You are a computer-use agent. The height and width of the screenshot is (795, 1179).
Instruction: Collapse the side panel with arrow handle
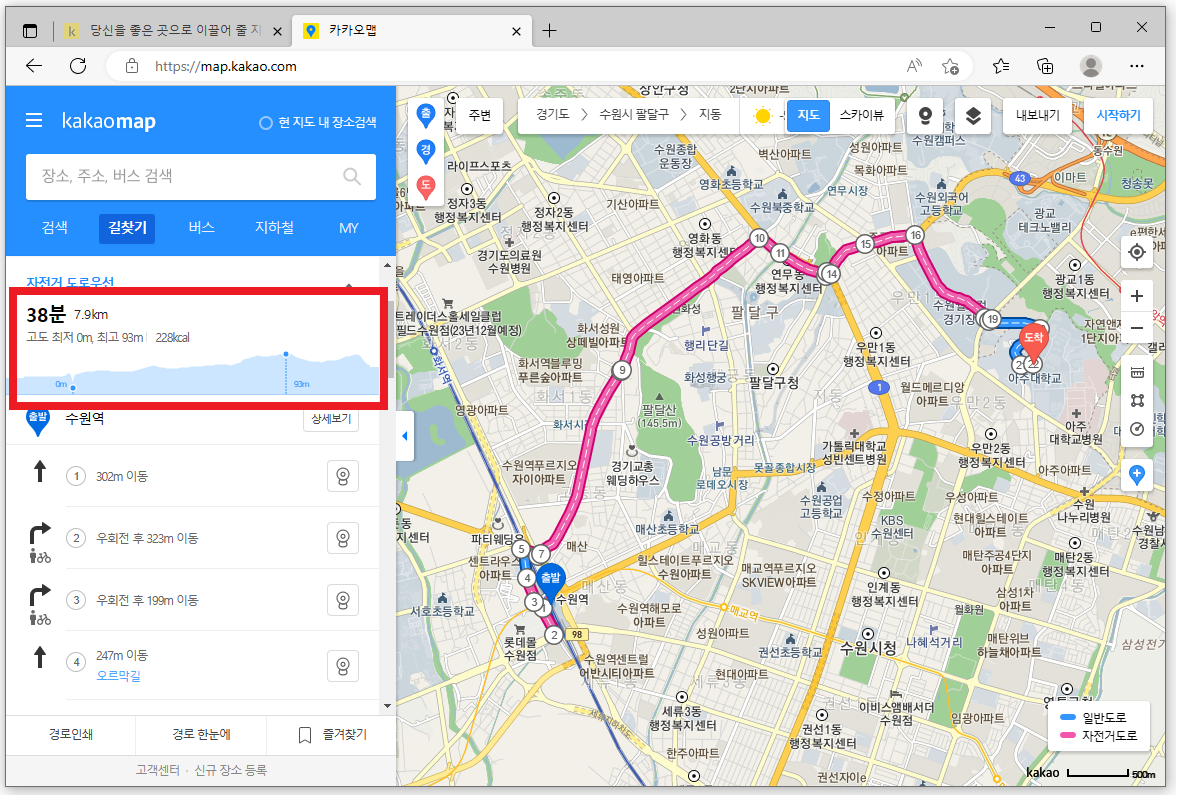pos(405,436)
